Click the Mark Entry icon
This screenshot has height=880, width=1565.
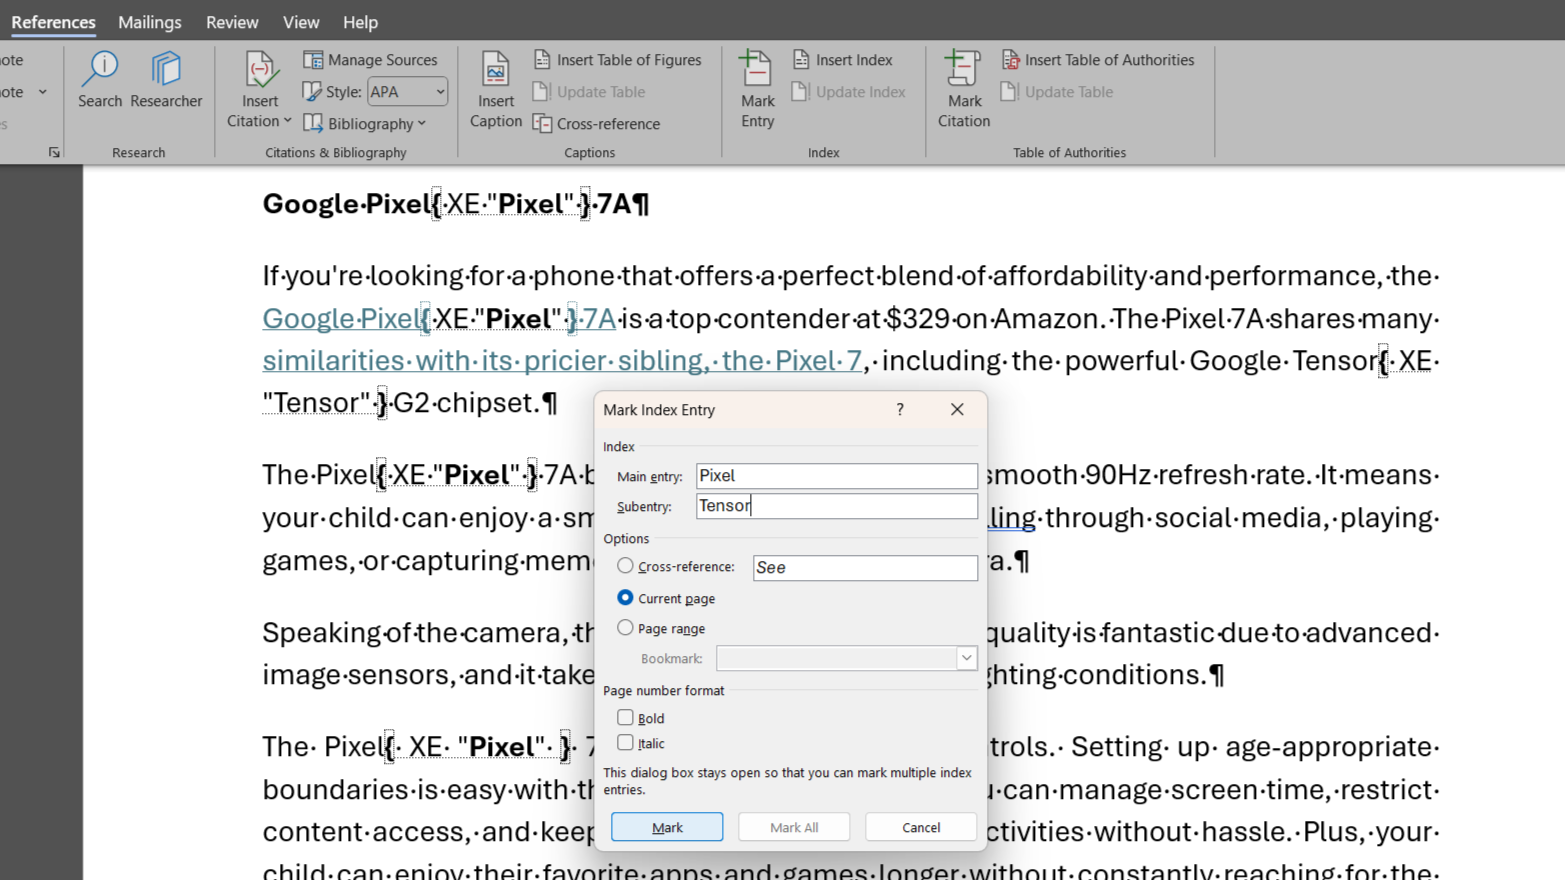click(757, 68)
